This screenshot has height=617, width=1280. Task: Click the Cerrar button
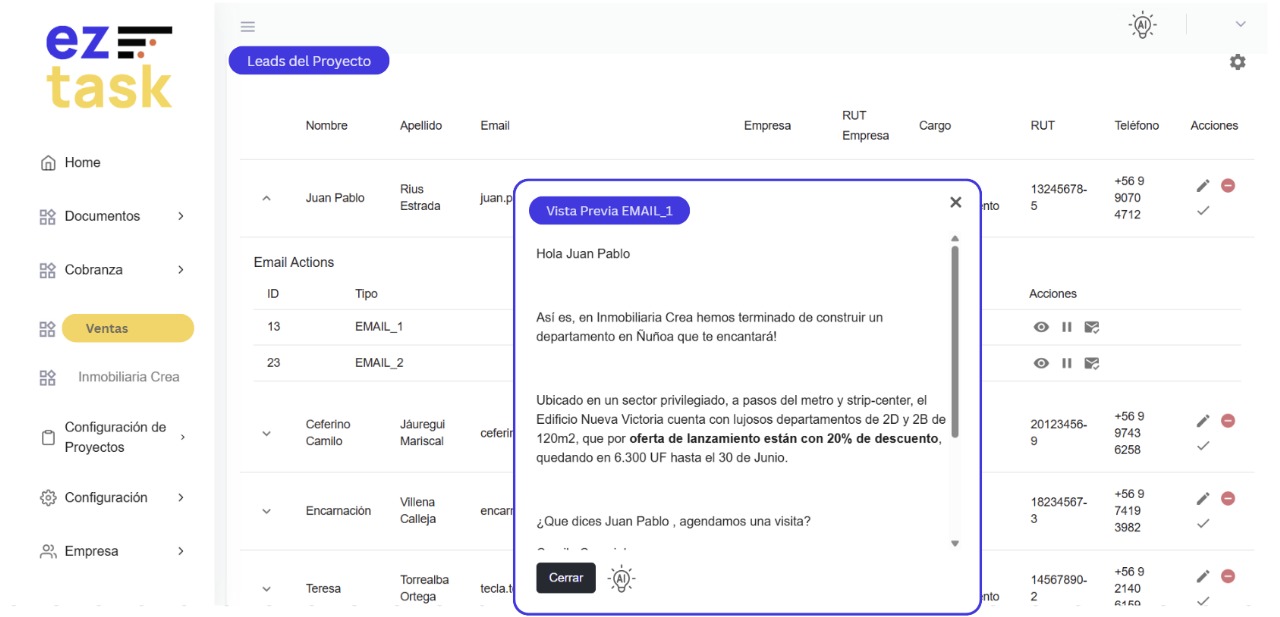coord(566,578)
